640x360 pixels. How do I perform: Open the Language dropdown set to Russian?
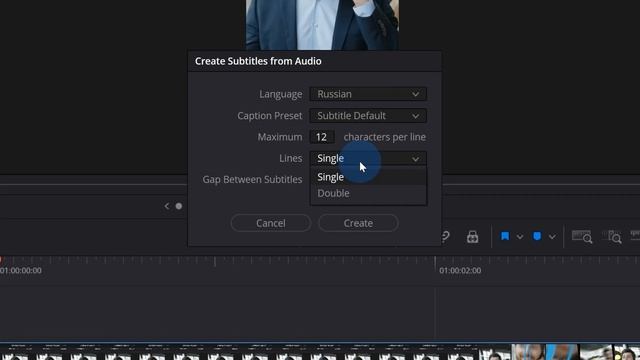[x=368, y=94]
